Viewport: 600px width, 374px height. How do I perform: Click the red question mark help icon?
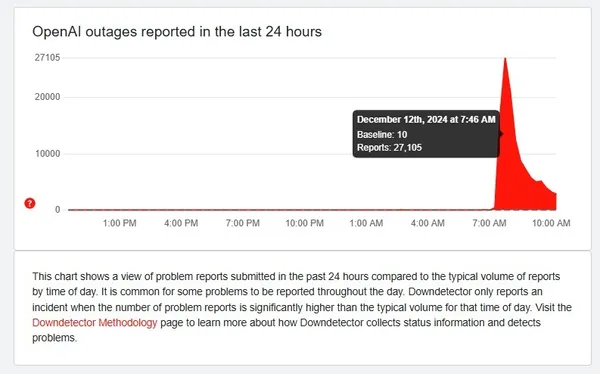click(x=30, y=203)
